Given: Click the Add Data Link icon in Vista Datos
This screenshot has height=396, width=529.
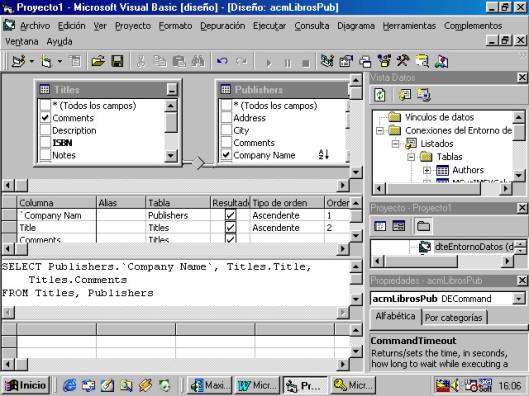Looking at the screenshot, I should [x=405, y=95].
